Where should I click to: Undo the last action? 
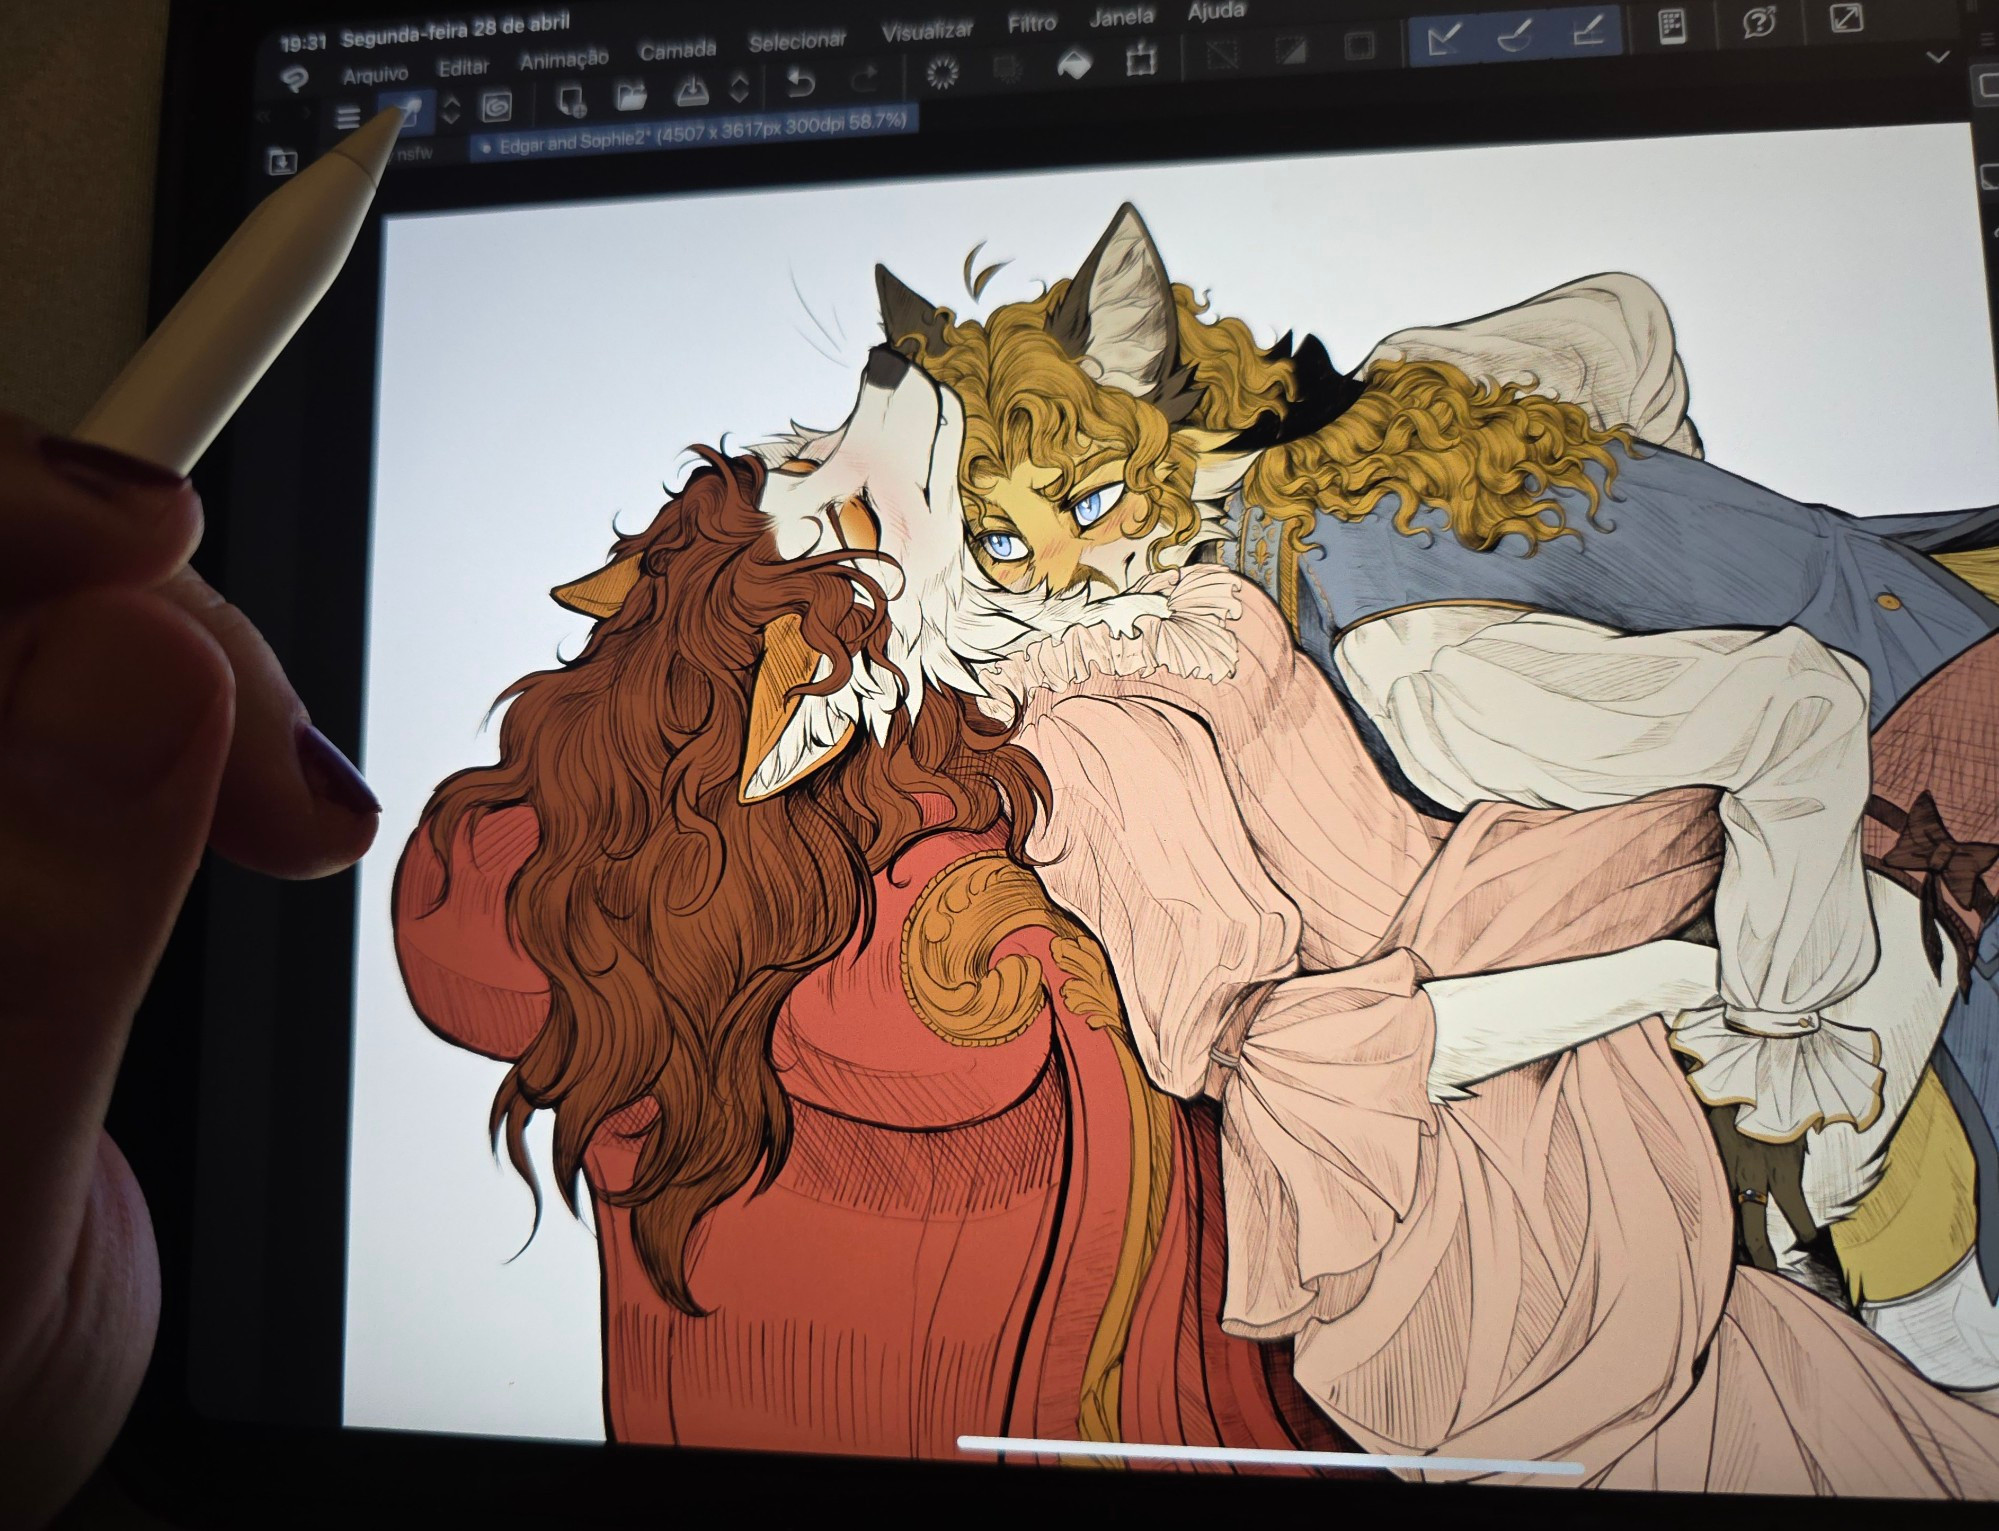[799, 83]
